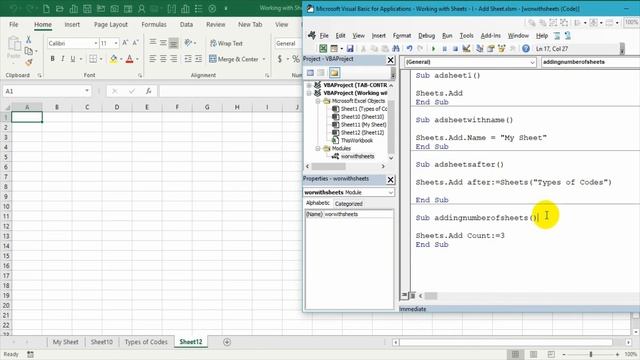Decrease font size in Excel ribbon
This screenshot has height=360, width=640.
click(136, 43)
